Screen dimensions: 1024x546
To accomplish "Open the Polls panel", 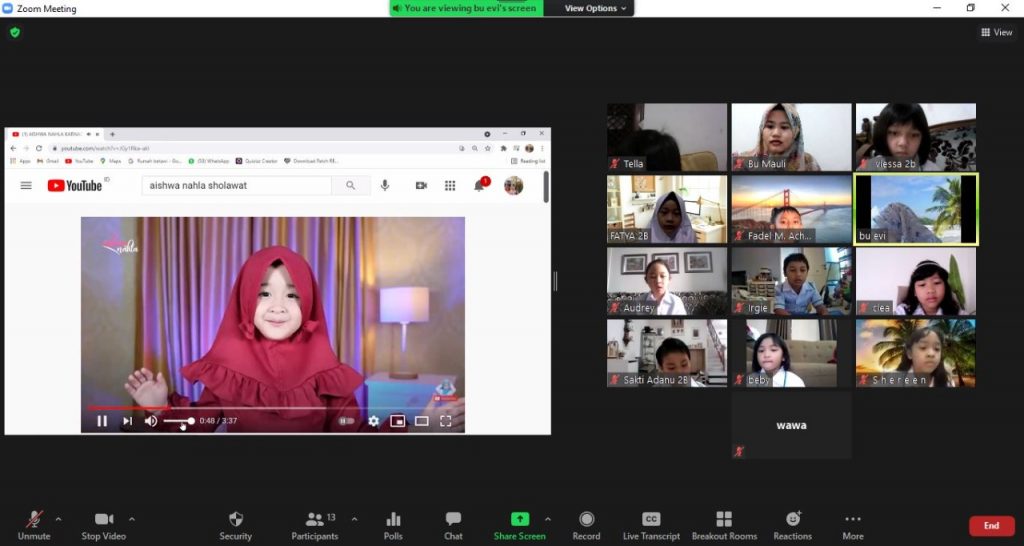I will pos(393,520).
